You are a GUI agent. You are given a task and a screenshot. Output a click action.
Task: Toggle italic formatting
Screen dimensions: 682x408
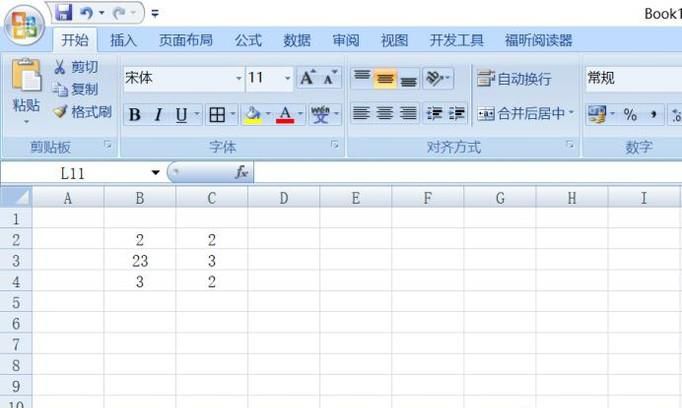(x=158, y=115)
